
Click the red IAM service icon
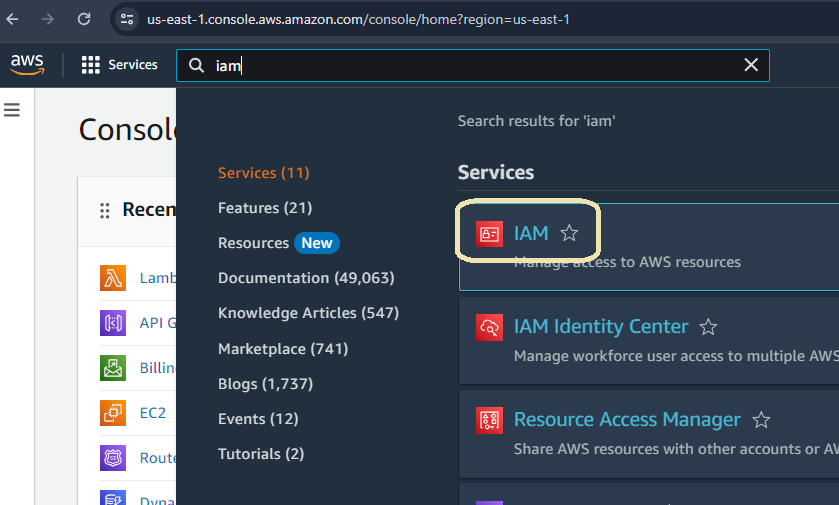(489, 234)
